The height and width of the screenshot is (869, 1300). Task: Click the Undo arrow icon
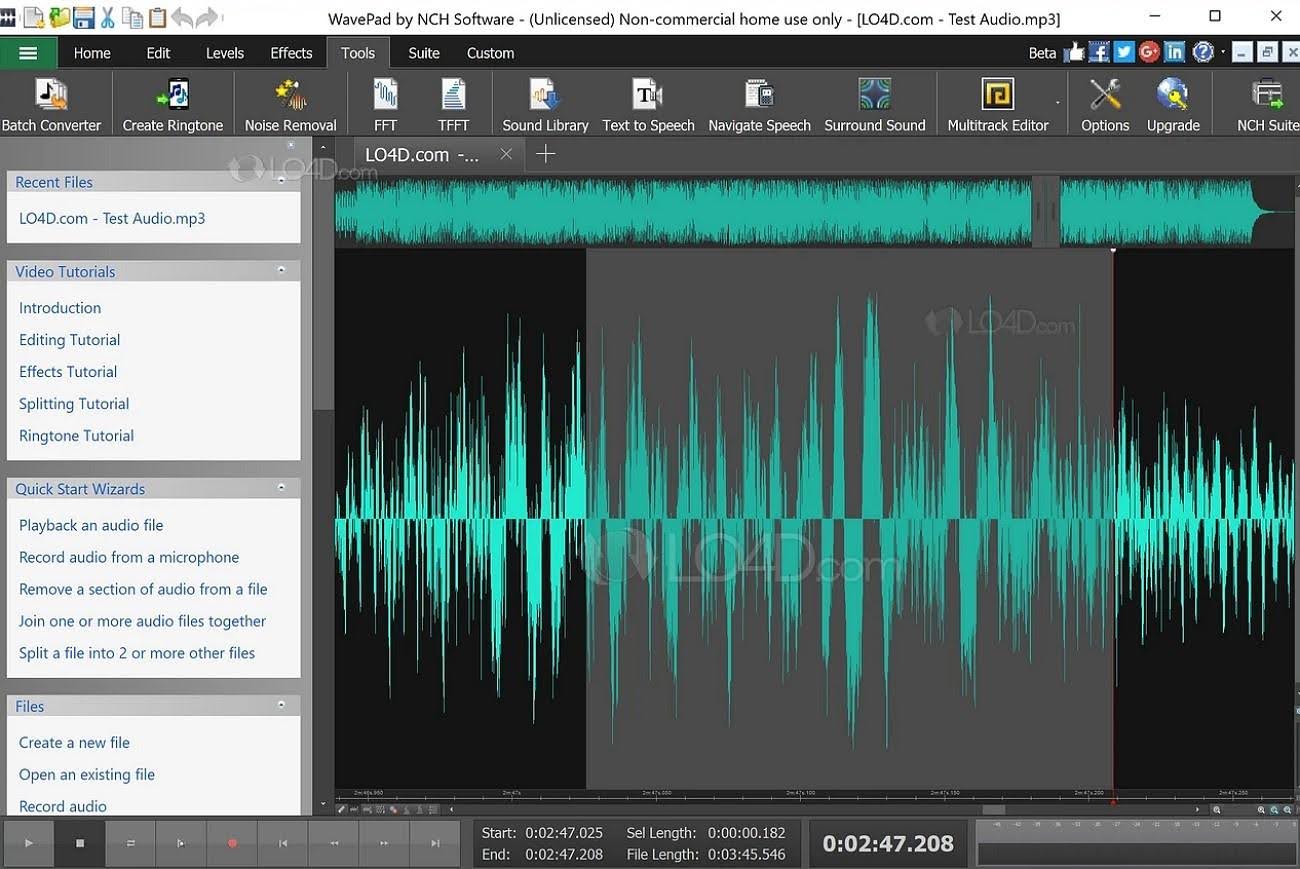pos(182,17)
